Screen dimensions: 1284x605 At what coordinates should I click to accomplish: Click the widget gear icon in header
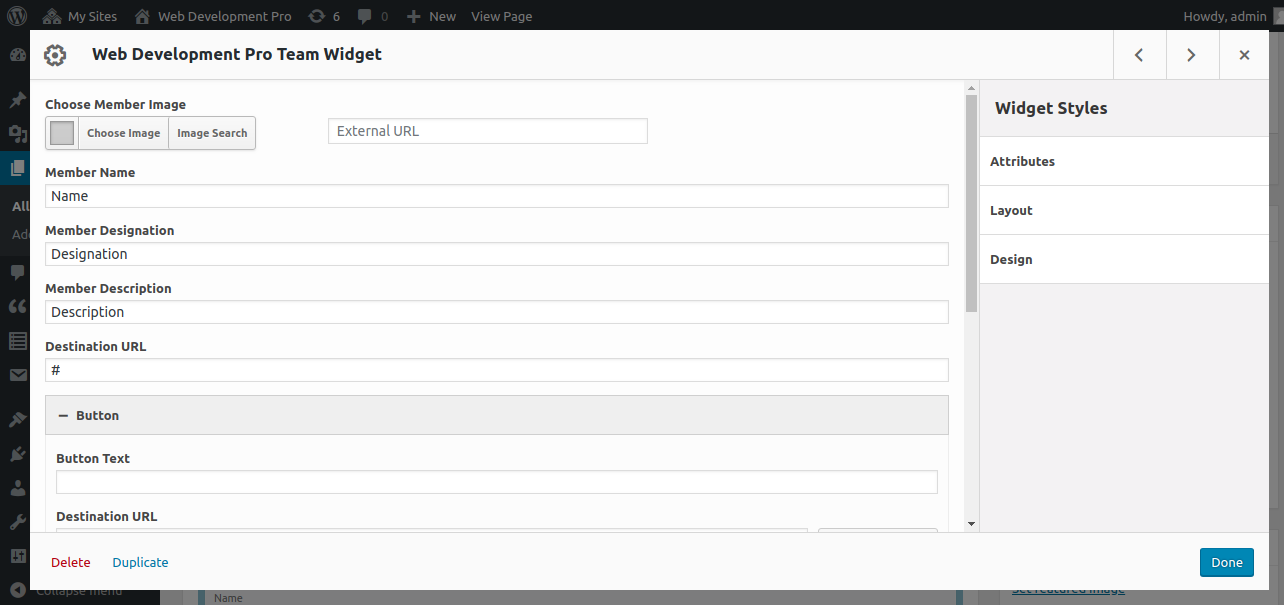point(55,55)
